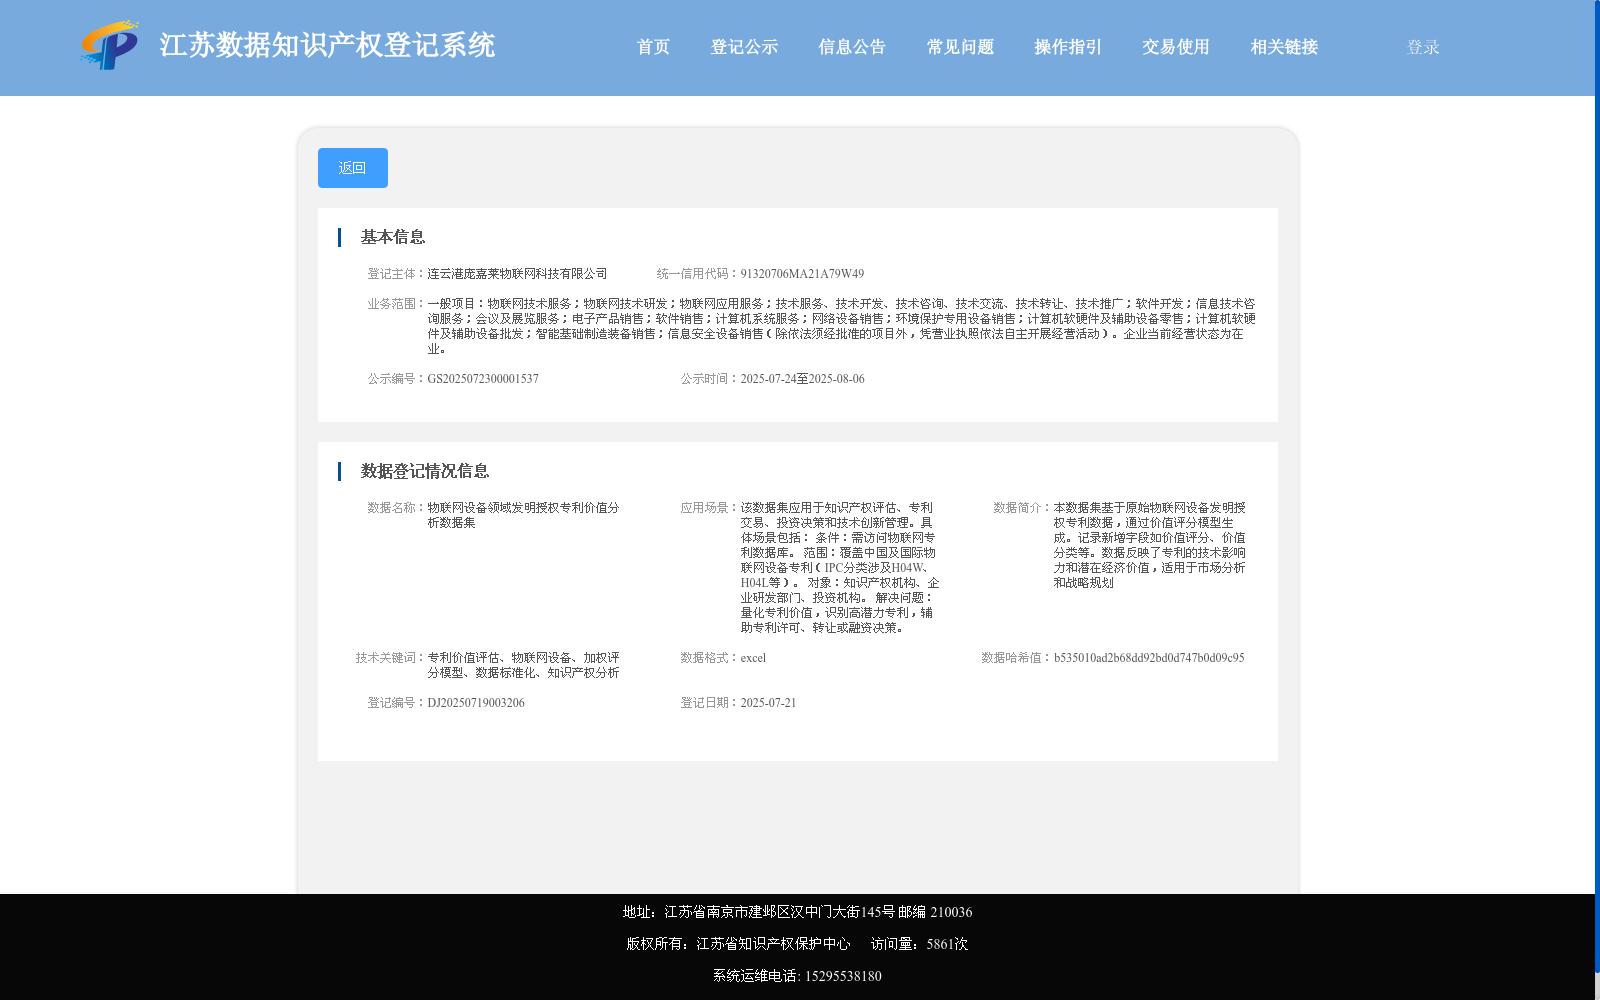Select 常见问题 in the top navigation

click(x=960, y=47)
